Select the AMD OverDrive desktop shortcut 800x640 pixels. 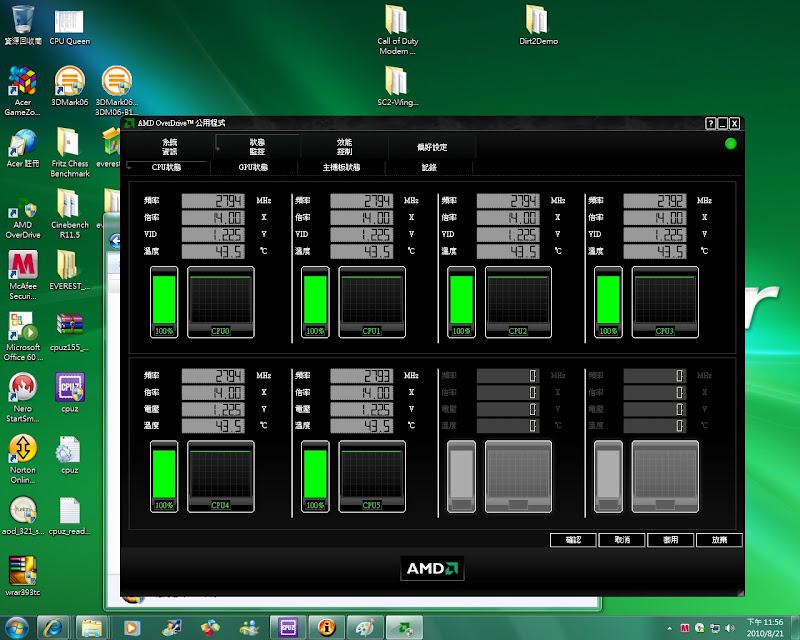(22, 218)
